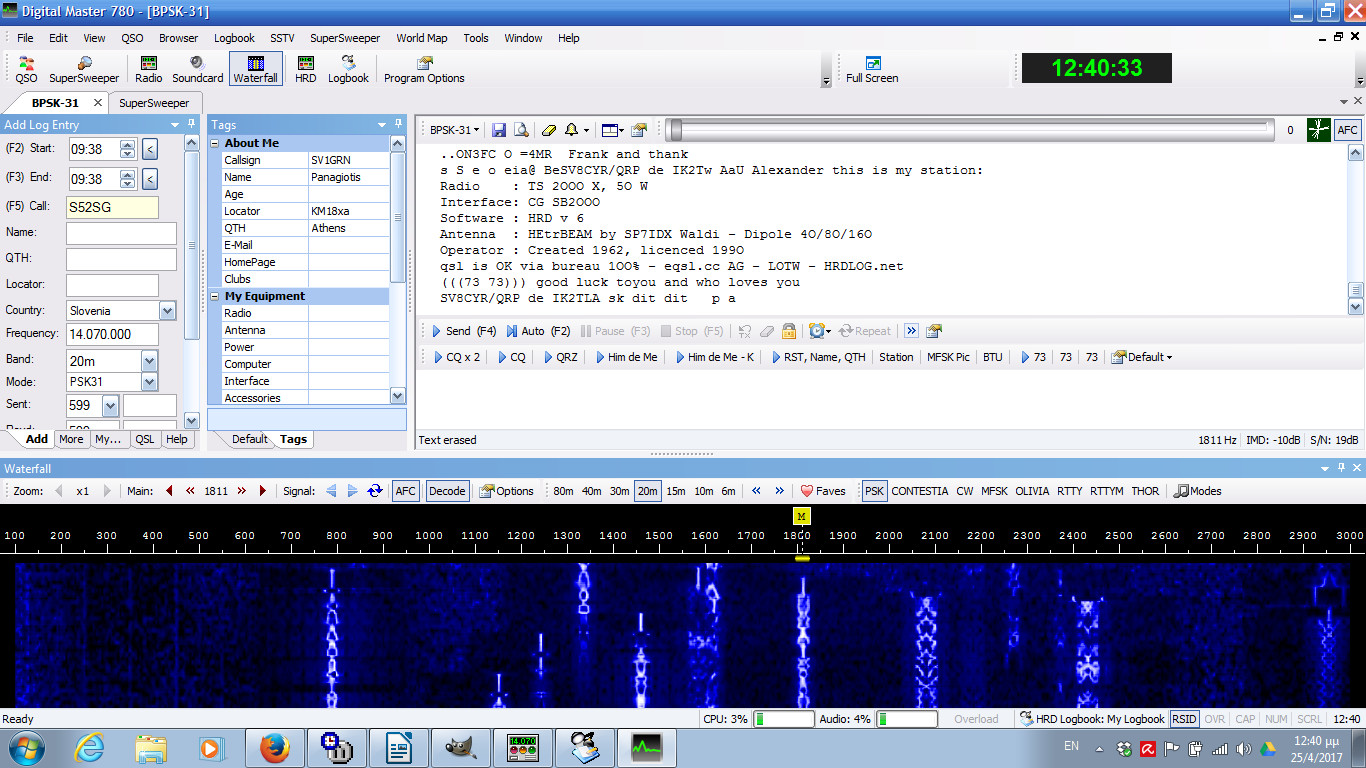Open the Waterfall display toolbar icon
The height and width of the screenshot is (768, 1366).
(x=255, y=68)
